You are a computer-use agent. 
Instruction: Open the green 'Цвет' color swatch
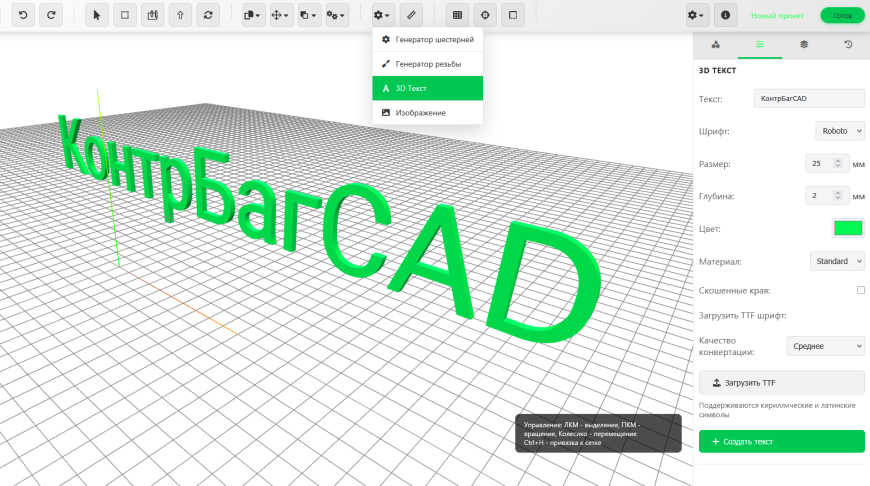tap(848, 228)
